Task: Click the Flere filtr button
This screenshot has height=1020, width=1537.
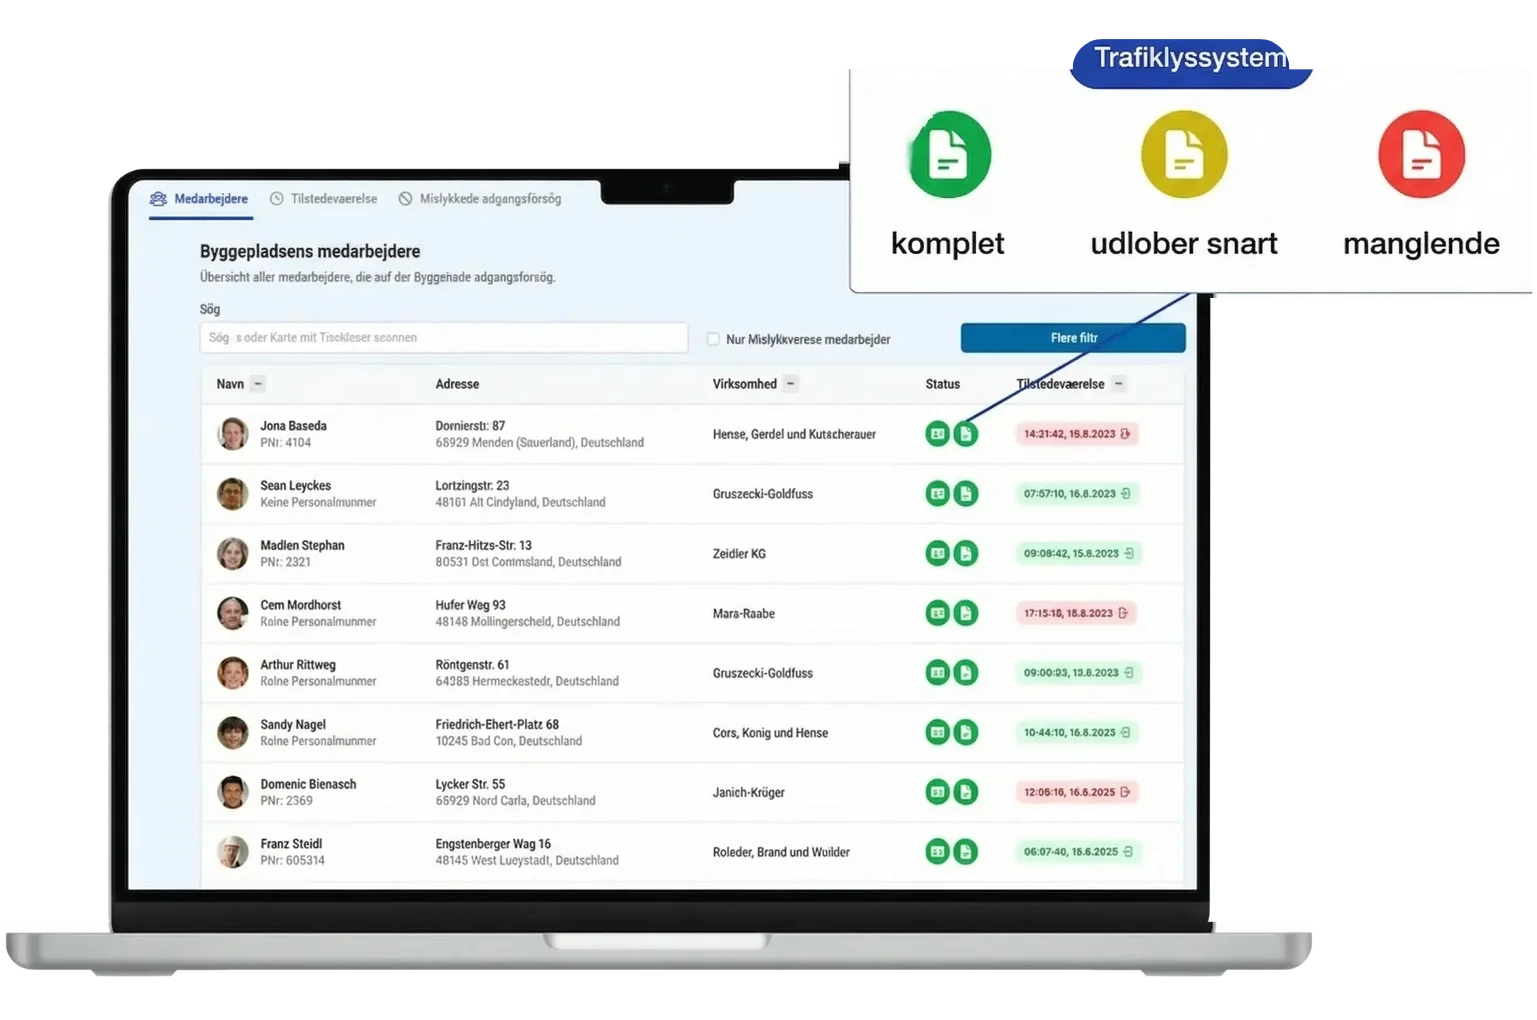Action: click(1073, 338)
